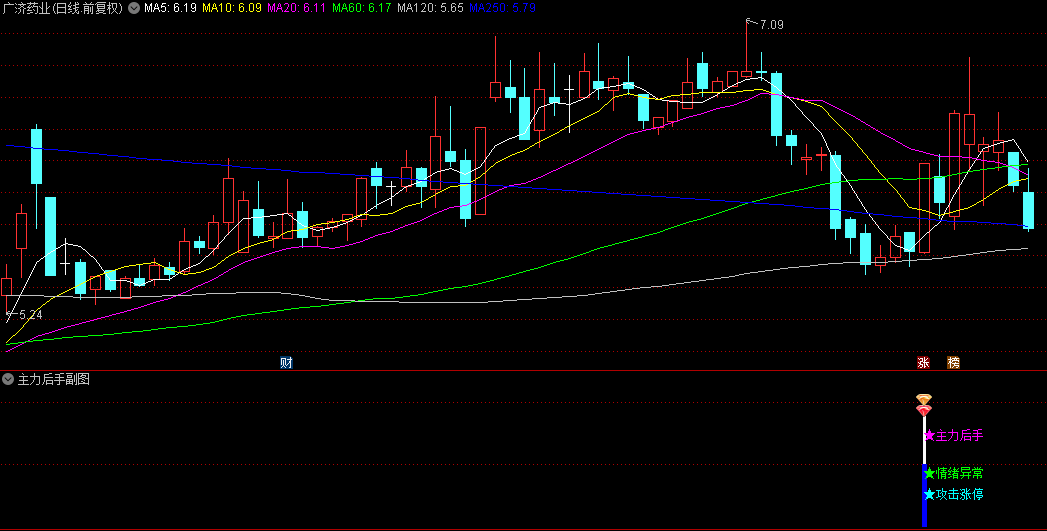Viewport: 1047px width, 531px height.
Task: Click the cyan star next to 攻击涨停
Action: pos(929,494)
